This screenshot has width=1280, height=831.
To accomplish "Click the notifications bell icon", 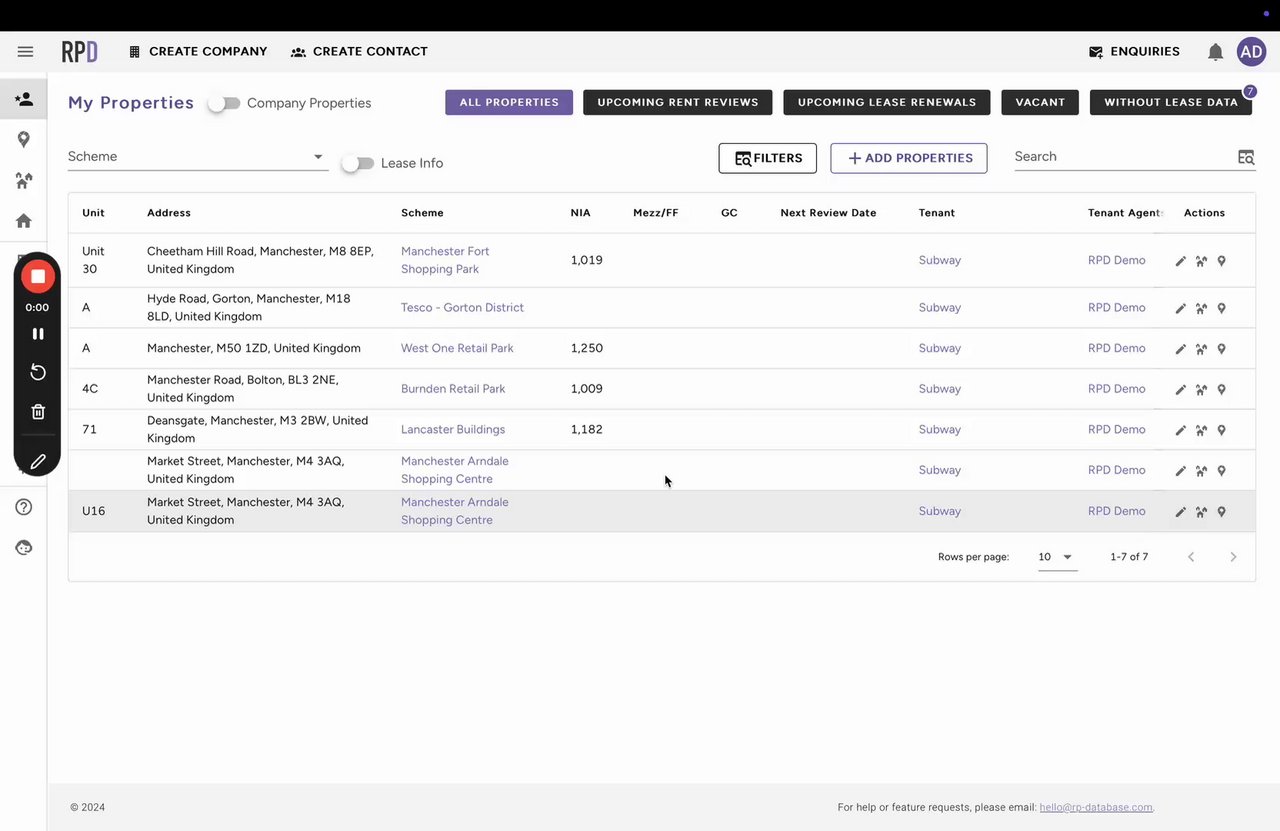I will (x=1215, y=52).
